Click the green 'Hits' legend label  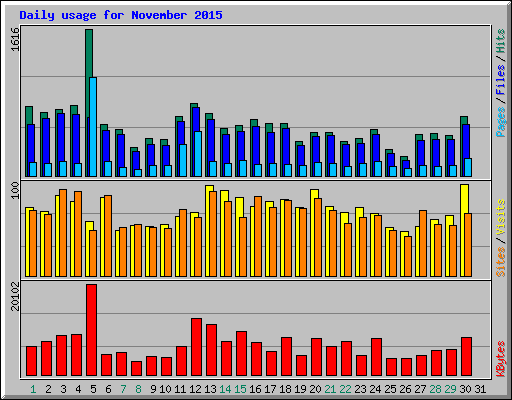(501, 42)
